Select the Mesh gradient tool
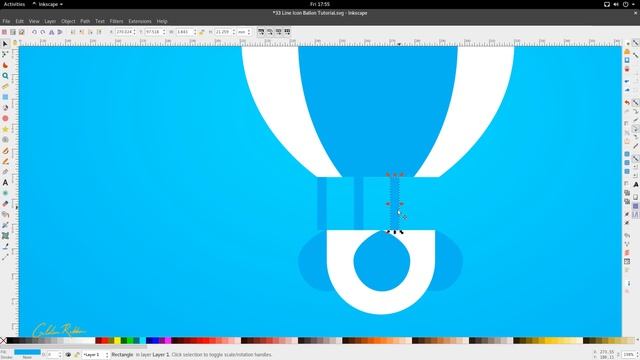Image resolution: width=640 pixels, height=360 pixels. tap(5, 236)
